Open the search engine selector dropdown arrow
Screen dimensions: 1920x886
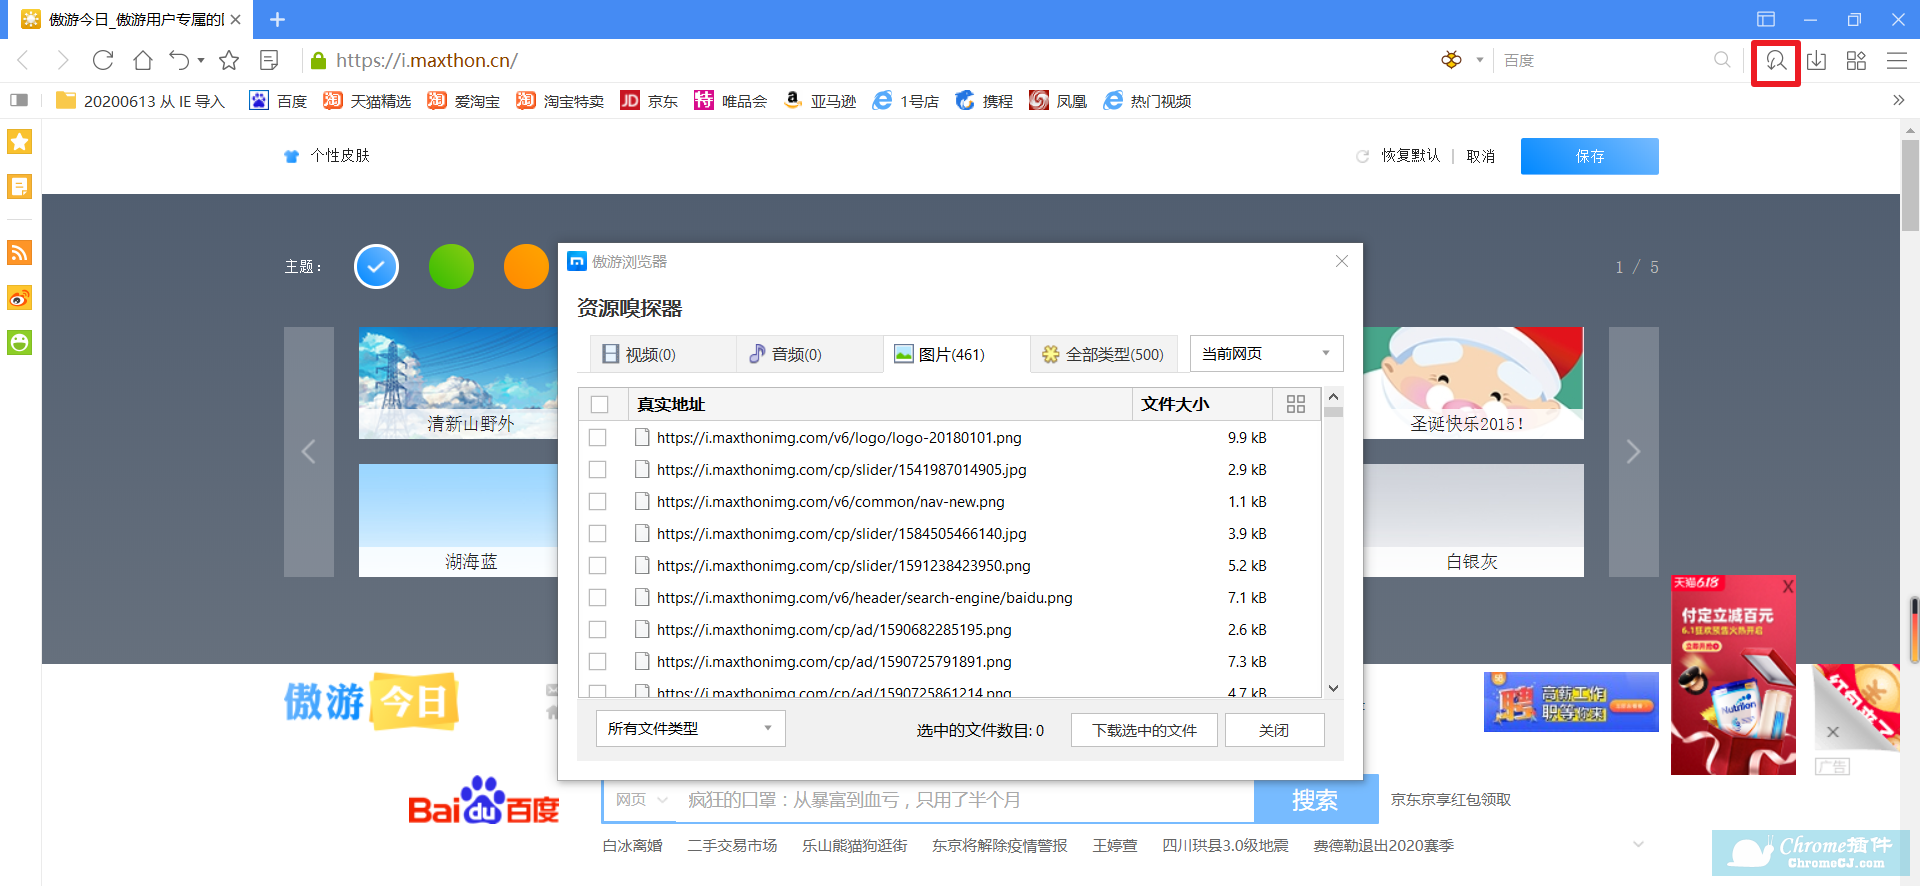pyautogui.click(x=1480, y=60)
